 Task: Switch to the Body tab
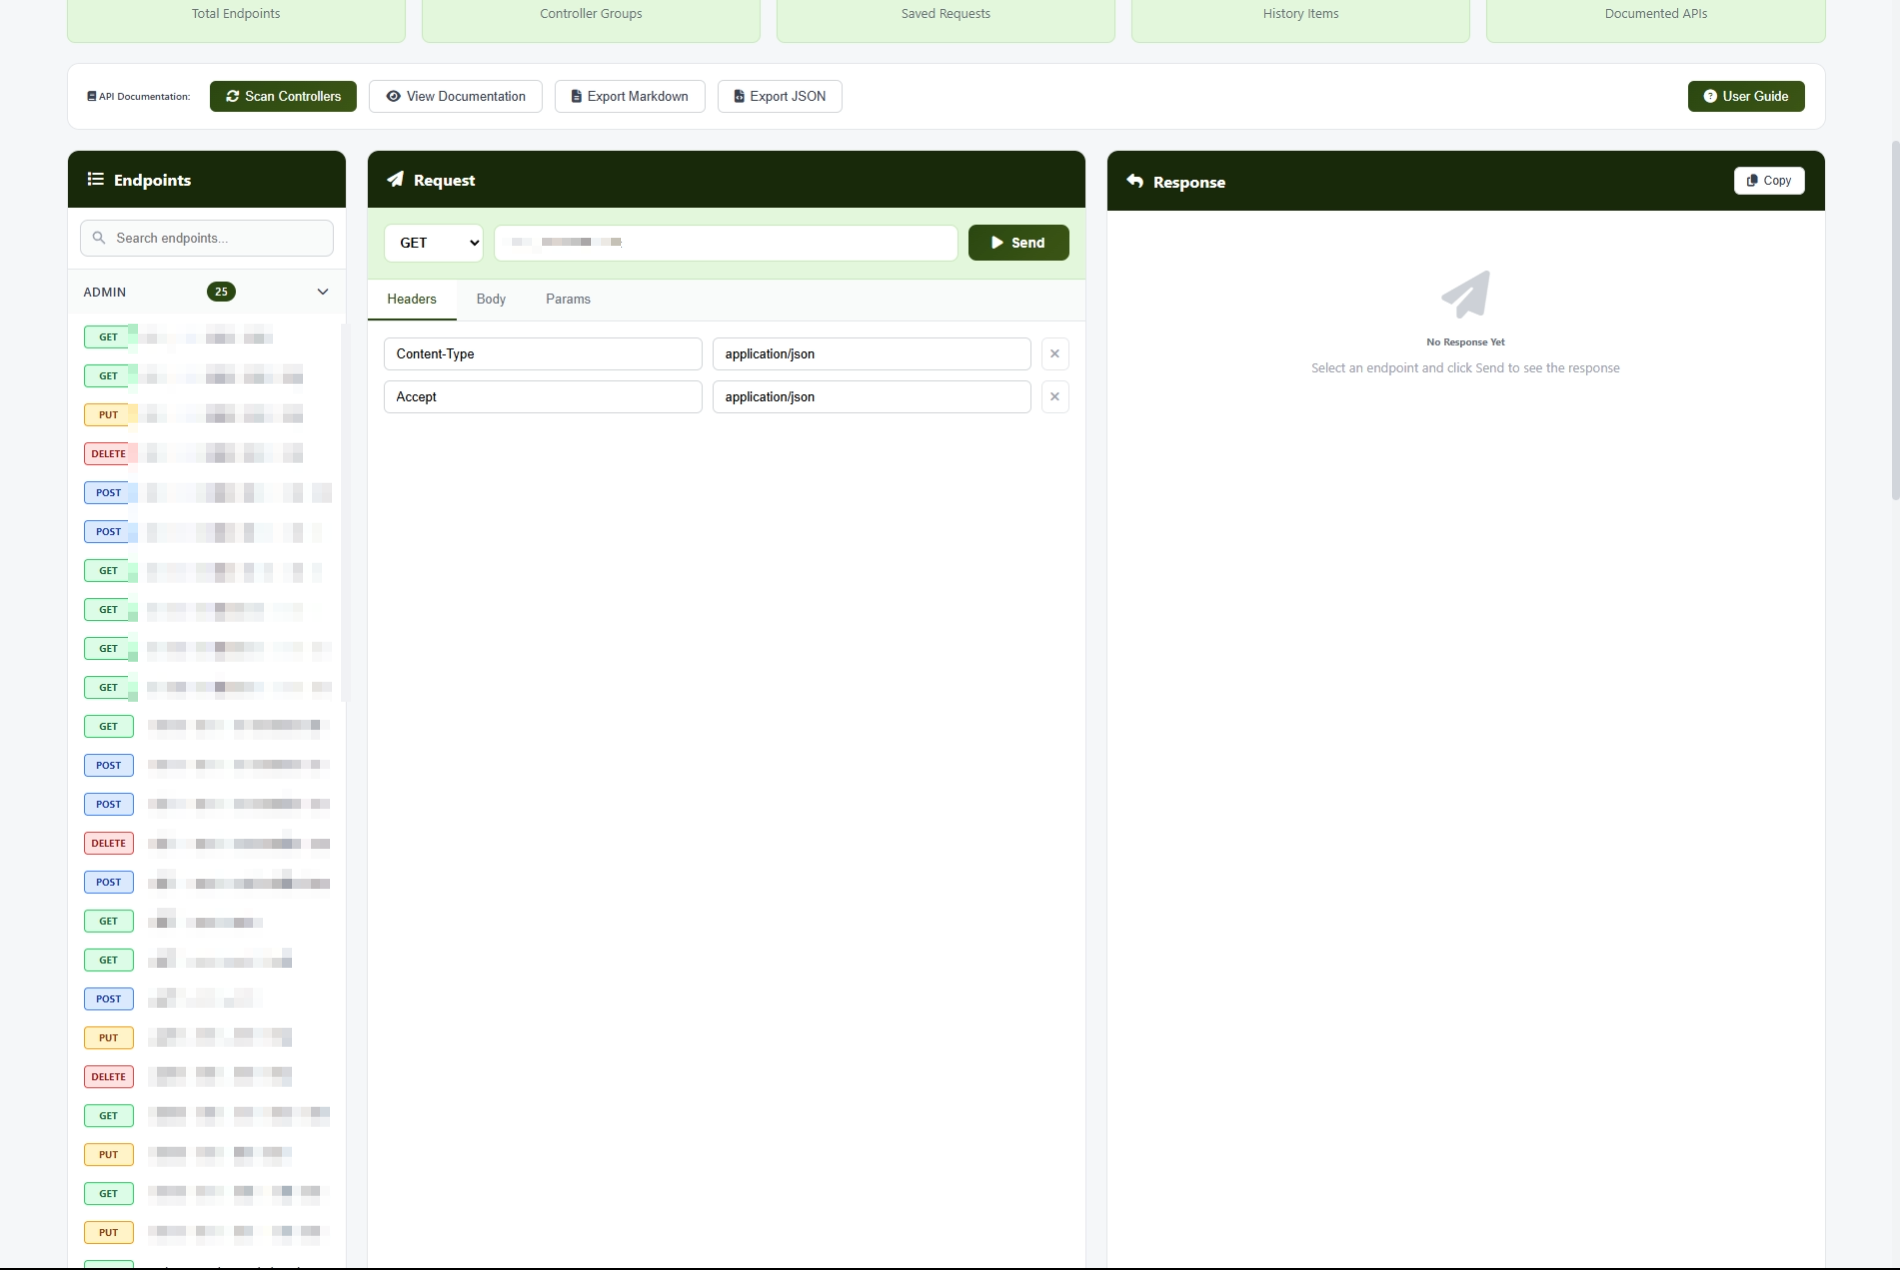tap(490, 299)
